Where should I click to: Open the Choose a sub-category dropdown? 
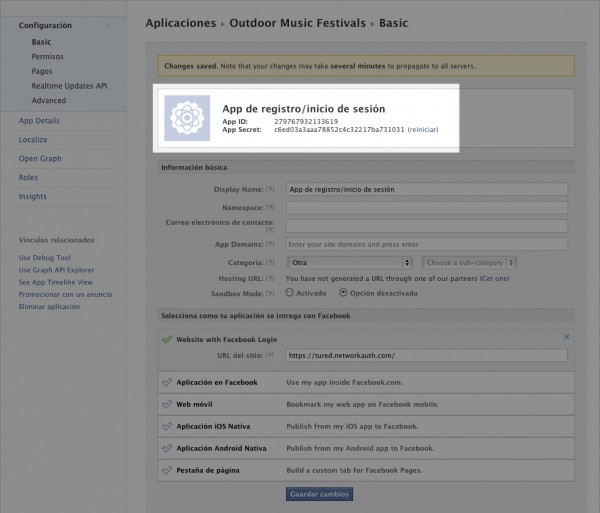[x=469, y=262]
